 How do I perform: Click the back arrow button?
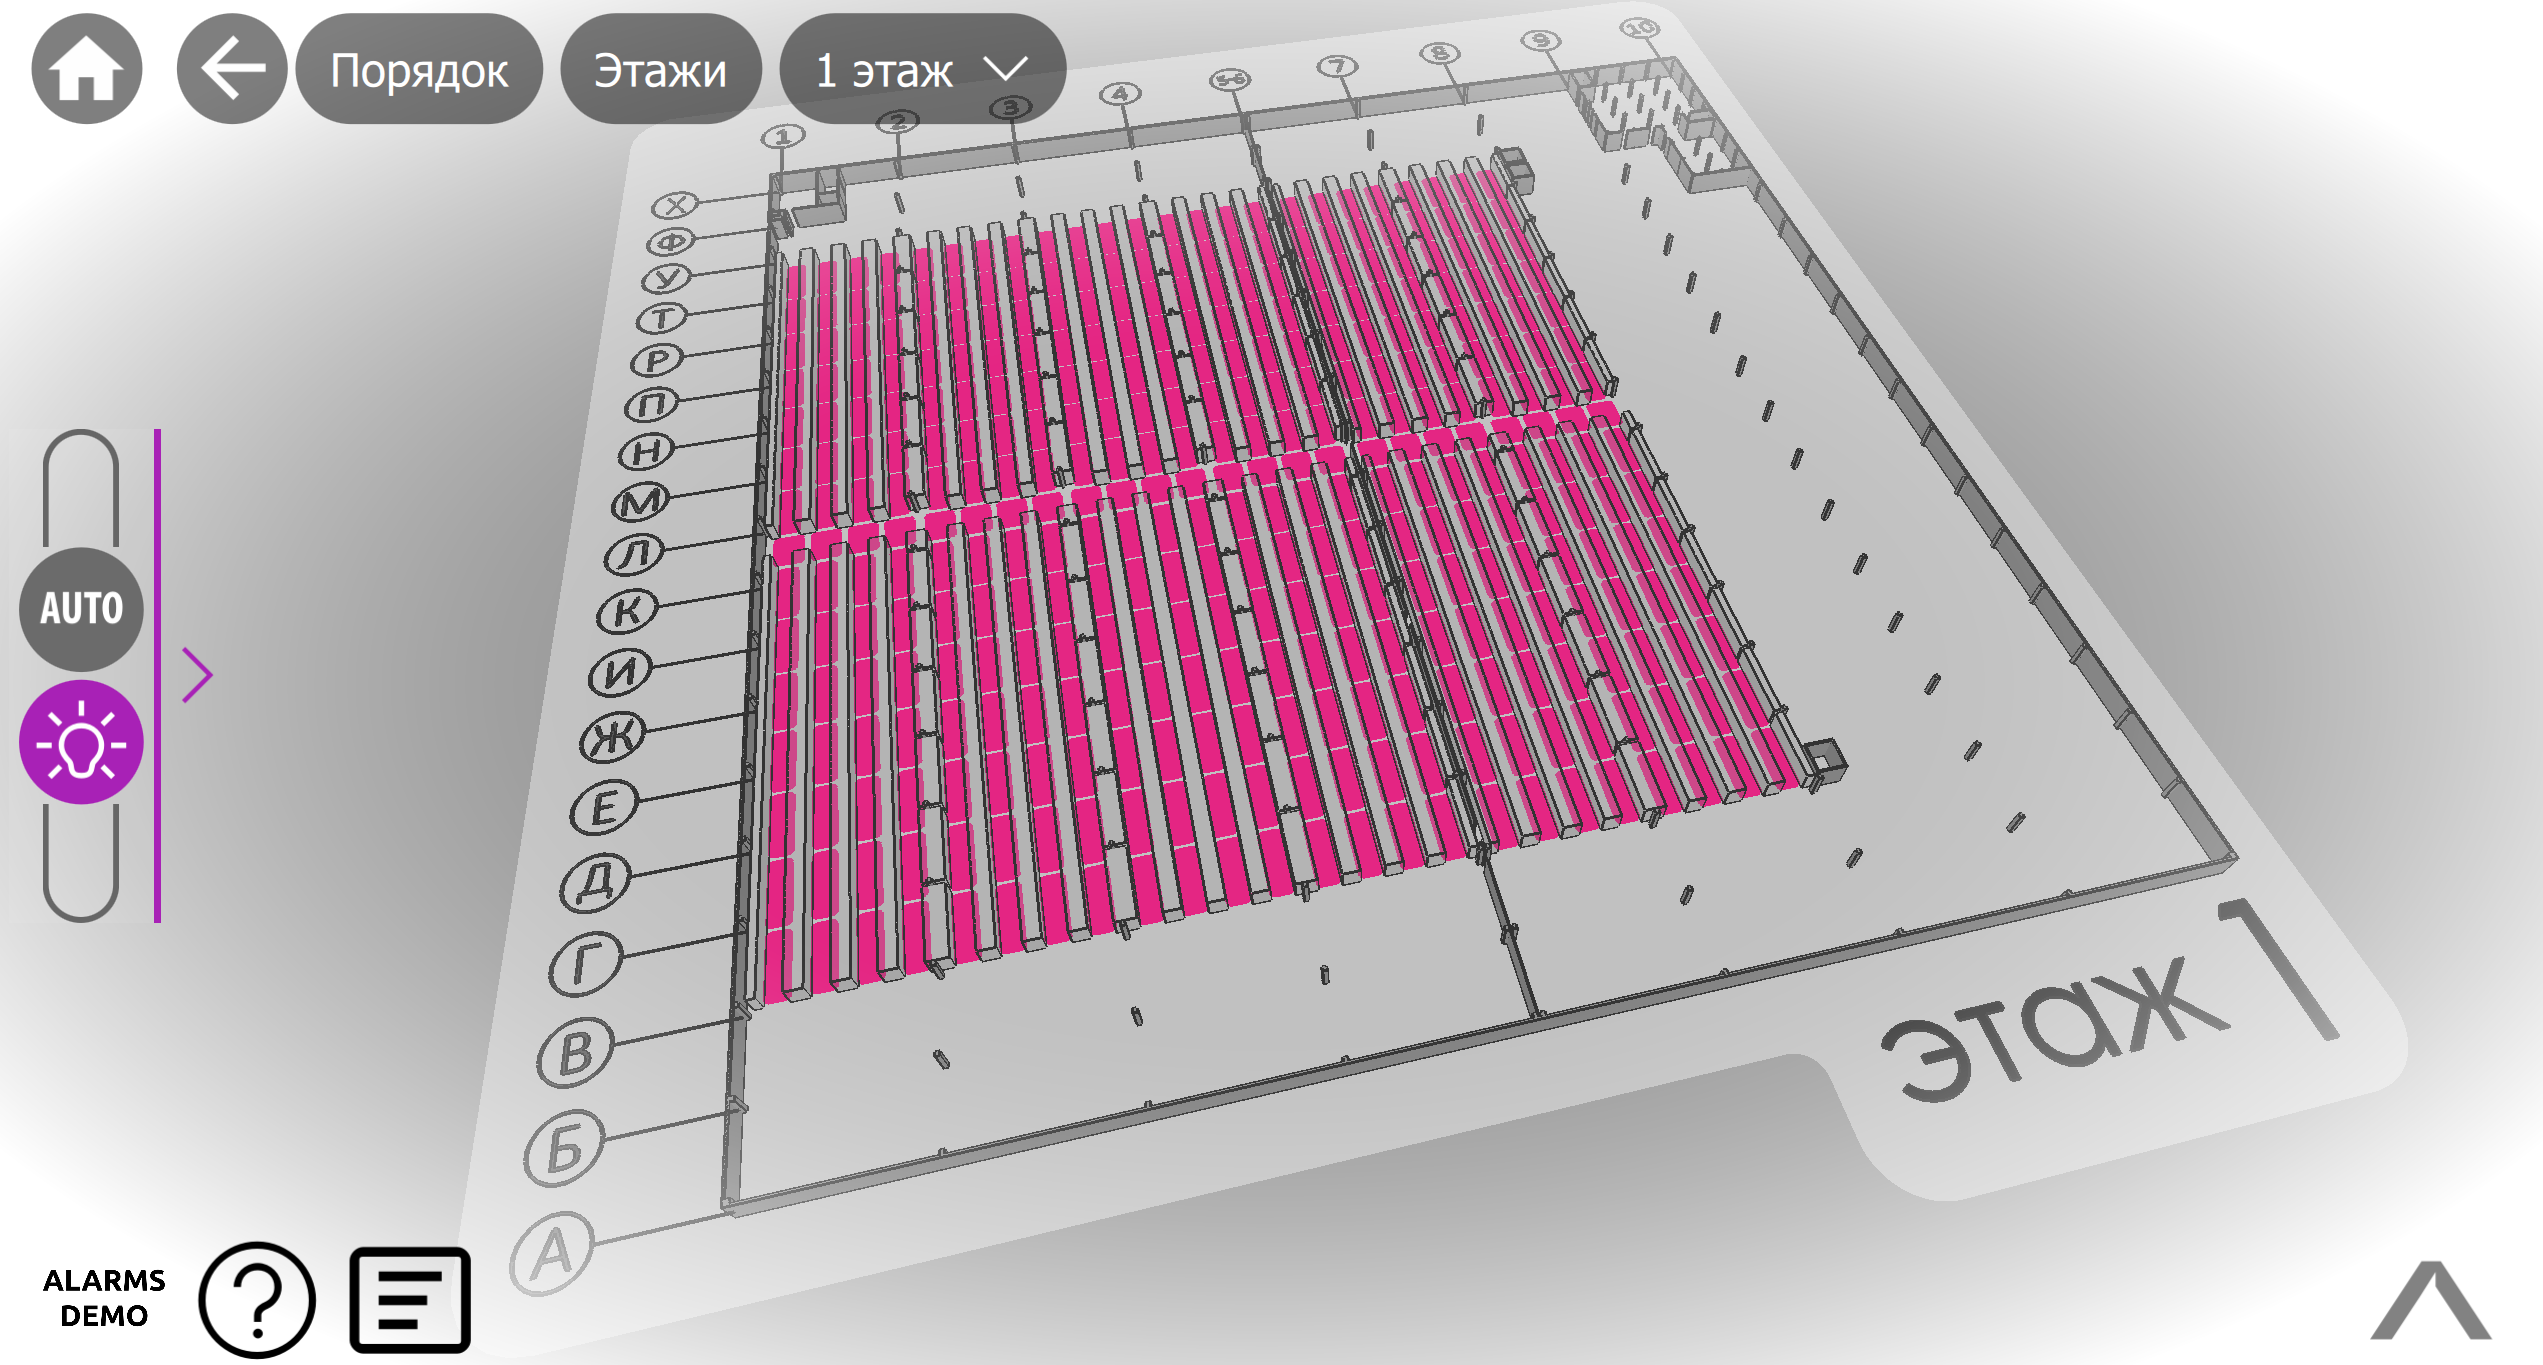coord(232,69)
